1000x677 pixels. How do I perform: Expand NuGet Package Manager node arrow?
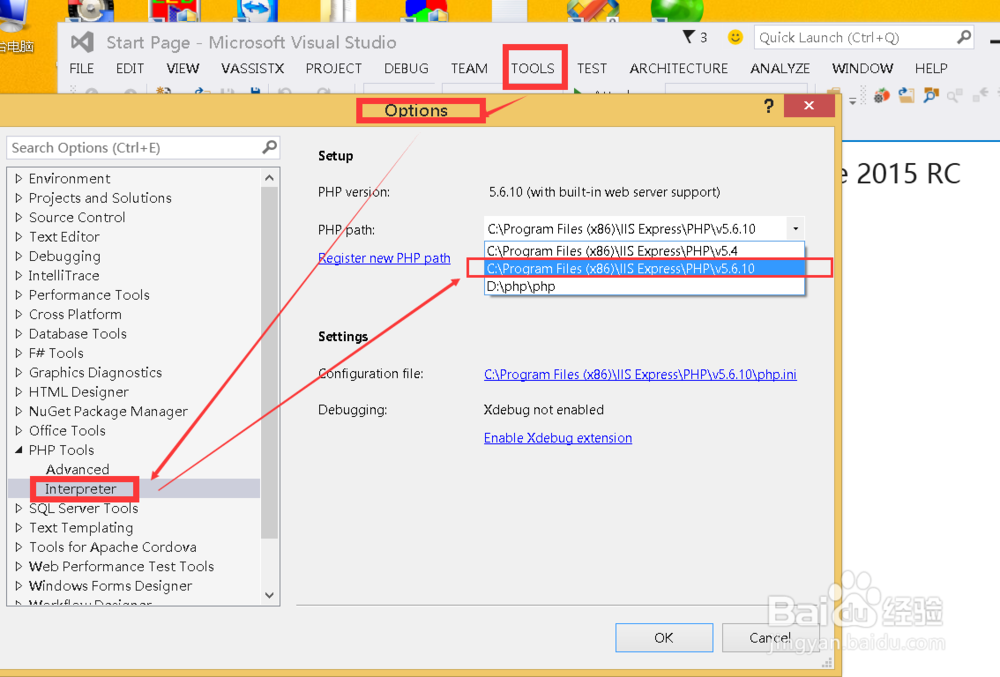pyautogui.click(x=18, y=411)
